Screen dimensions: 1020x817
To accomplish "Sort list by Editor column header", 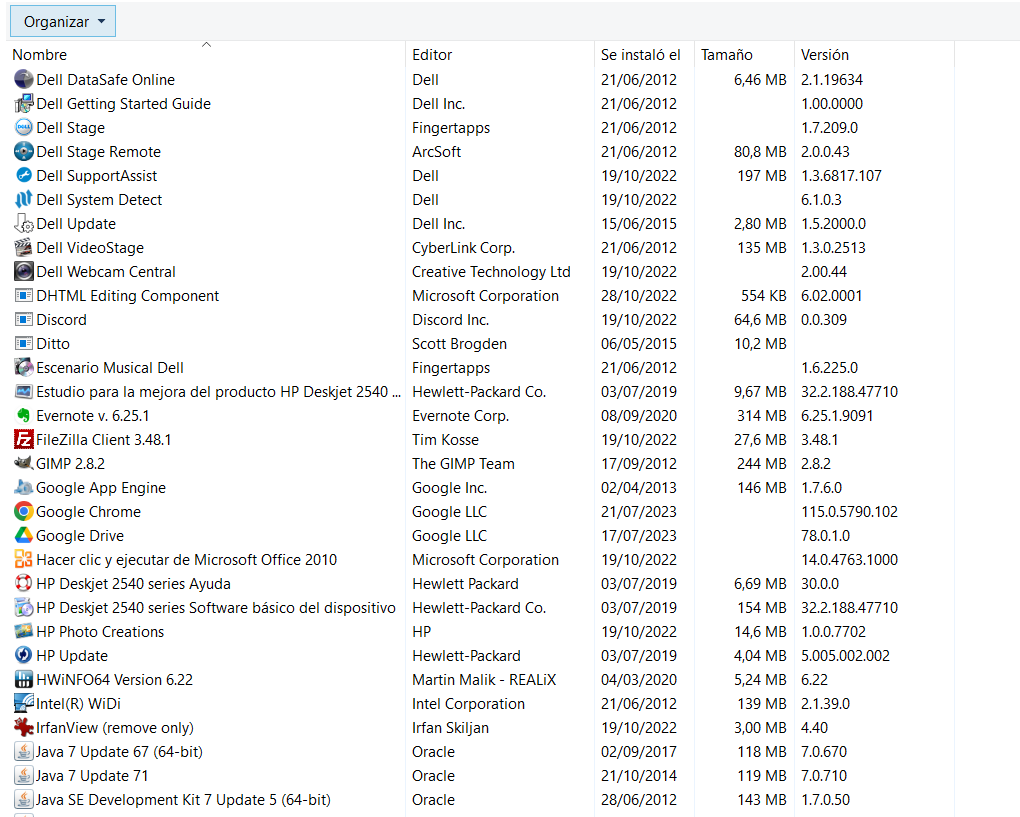I will pos(432,55).
